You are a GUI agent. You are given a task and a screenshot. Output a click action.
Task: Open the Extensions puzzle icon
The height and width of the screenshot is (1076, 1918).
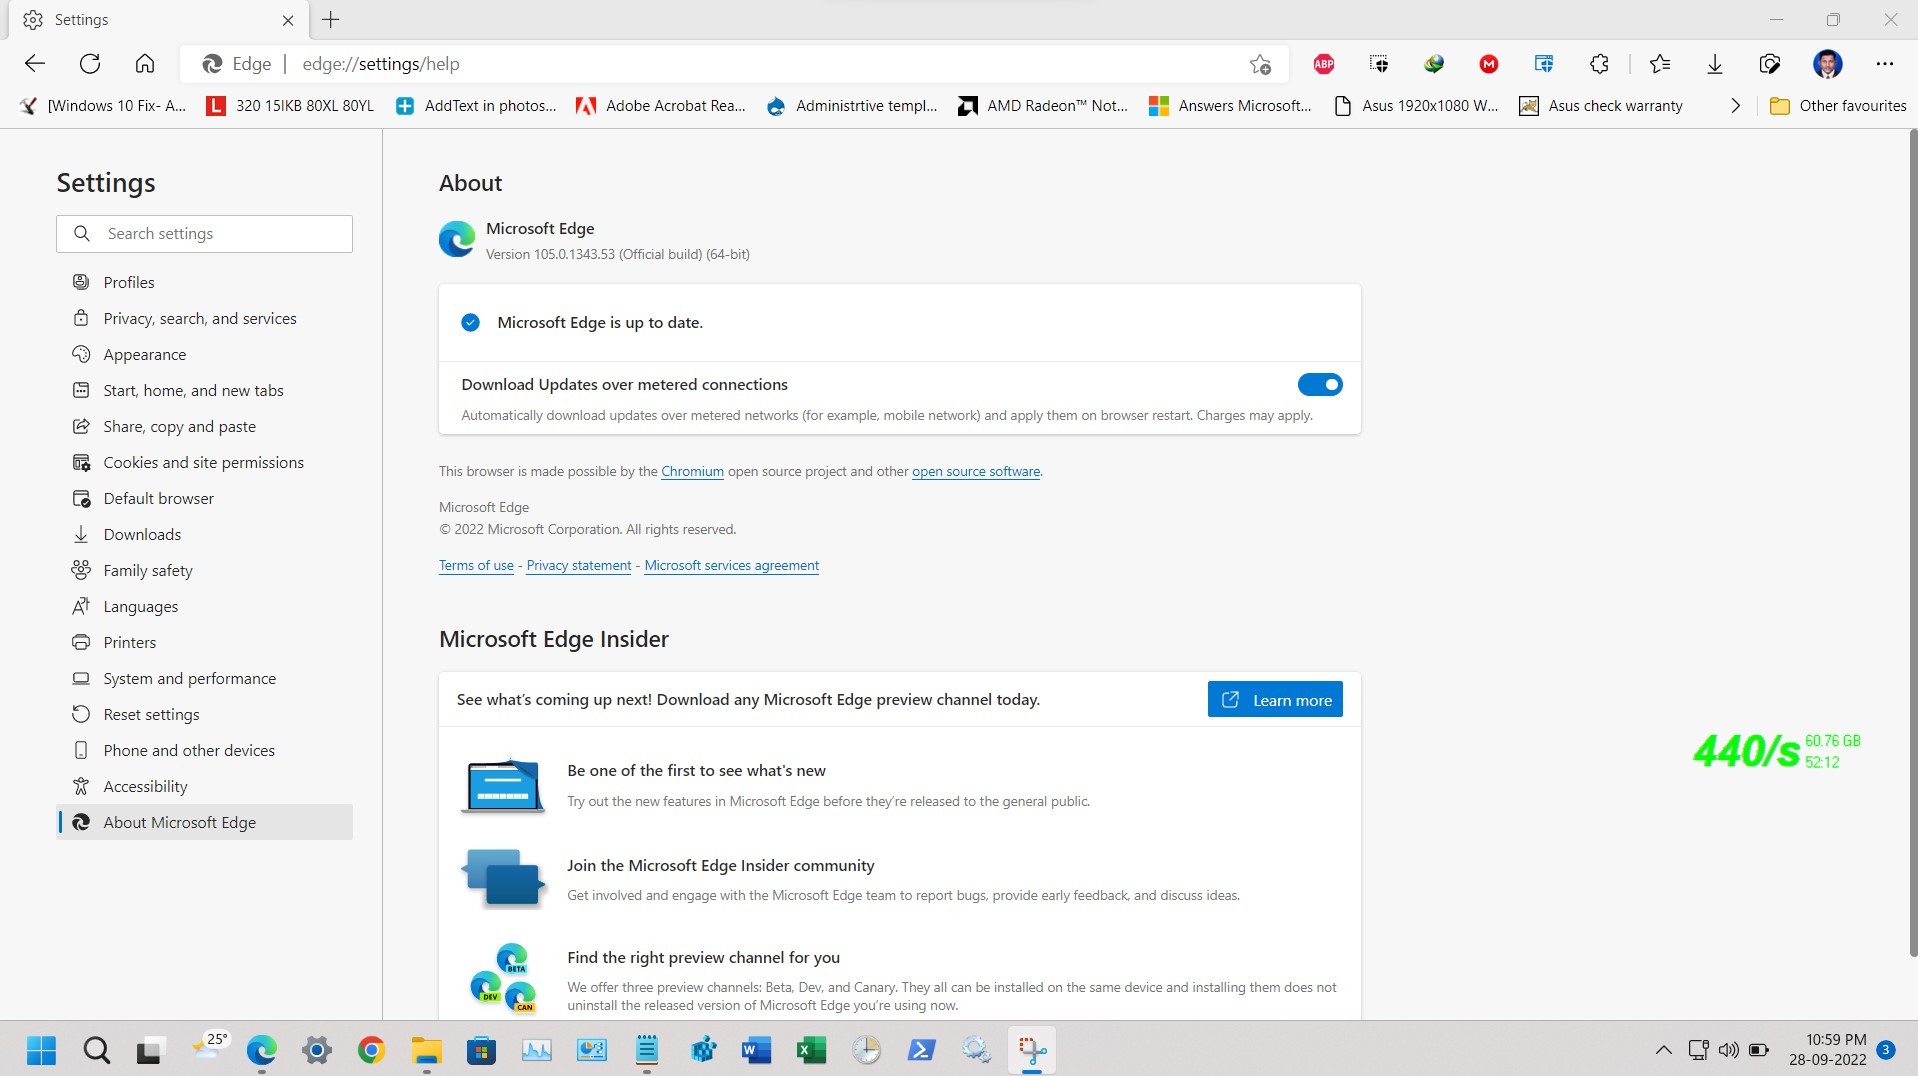pos(1599,64)
